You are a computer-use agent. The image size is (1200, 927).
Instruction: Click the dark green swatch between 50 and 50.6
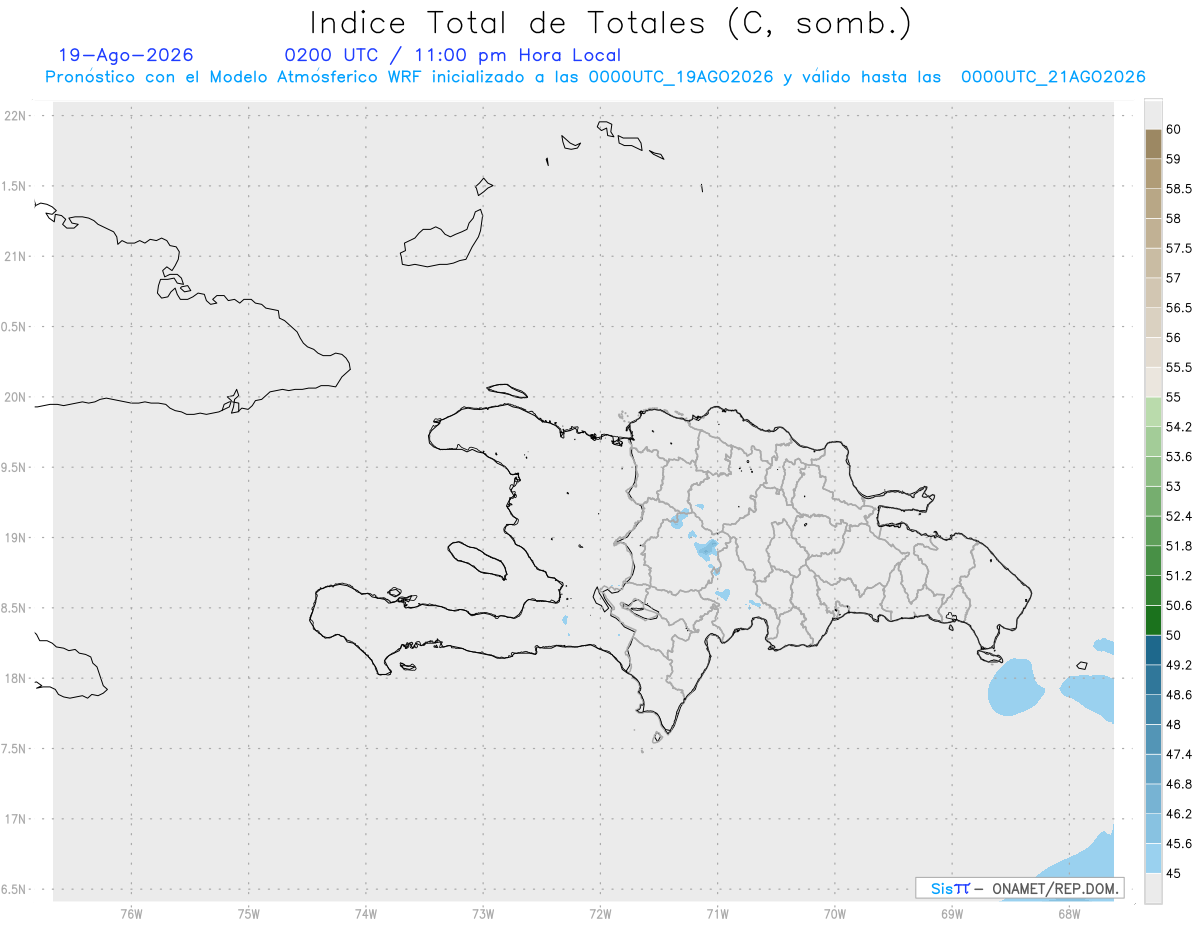click(1152, 620)
